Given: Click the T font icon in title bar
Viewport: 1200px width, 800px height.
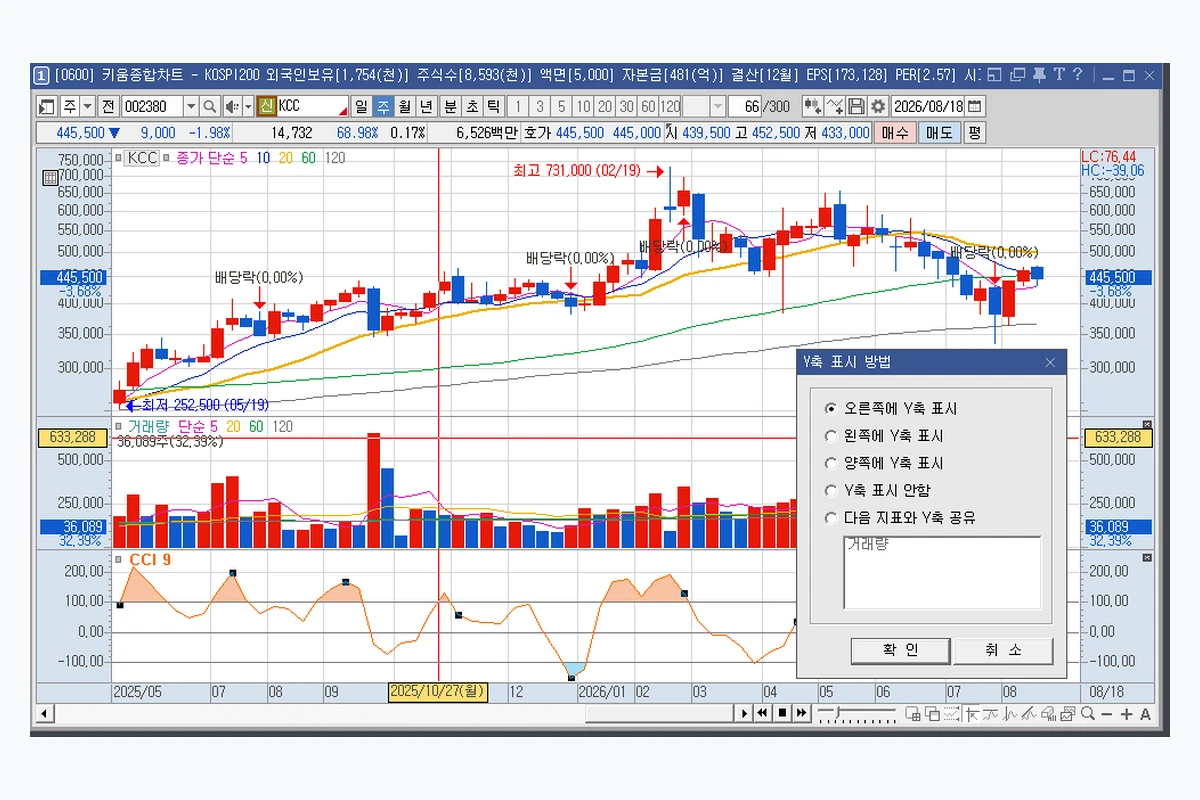Looking at the screenshot, I should click(x=1058, y=74).
